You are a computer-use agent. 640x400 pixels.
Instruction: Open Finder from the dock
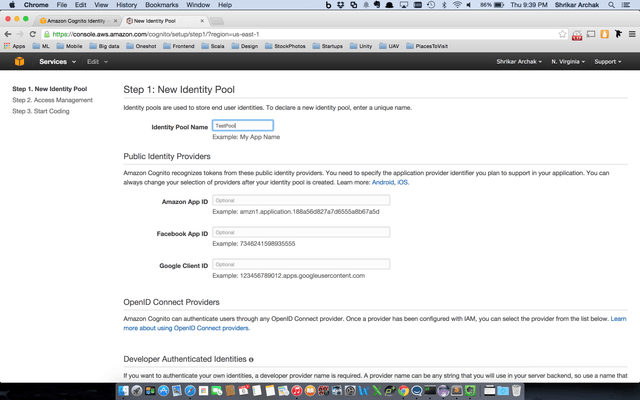pyautogui.click(x=123, y=391)
